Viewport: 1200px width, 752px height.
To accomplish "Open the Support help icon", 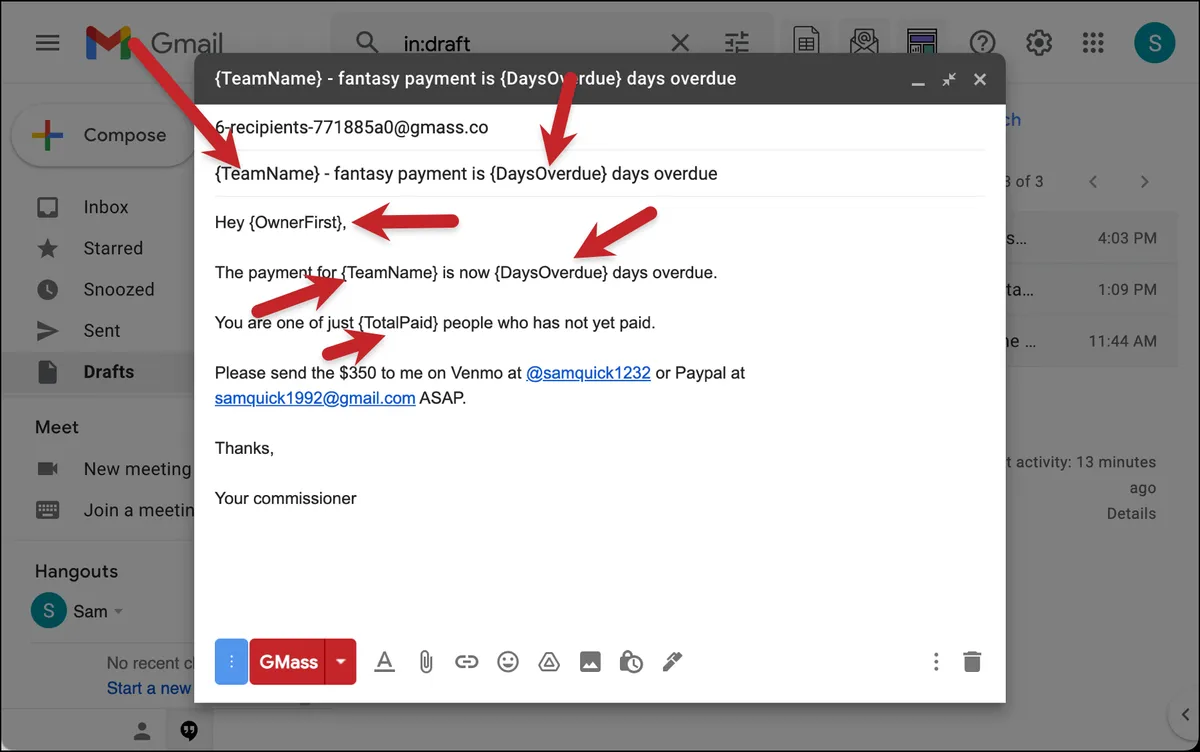I will point(982,43).
